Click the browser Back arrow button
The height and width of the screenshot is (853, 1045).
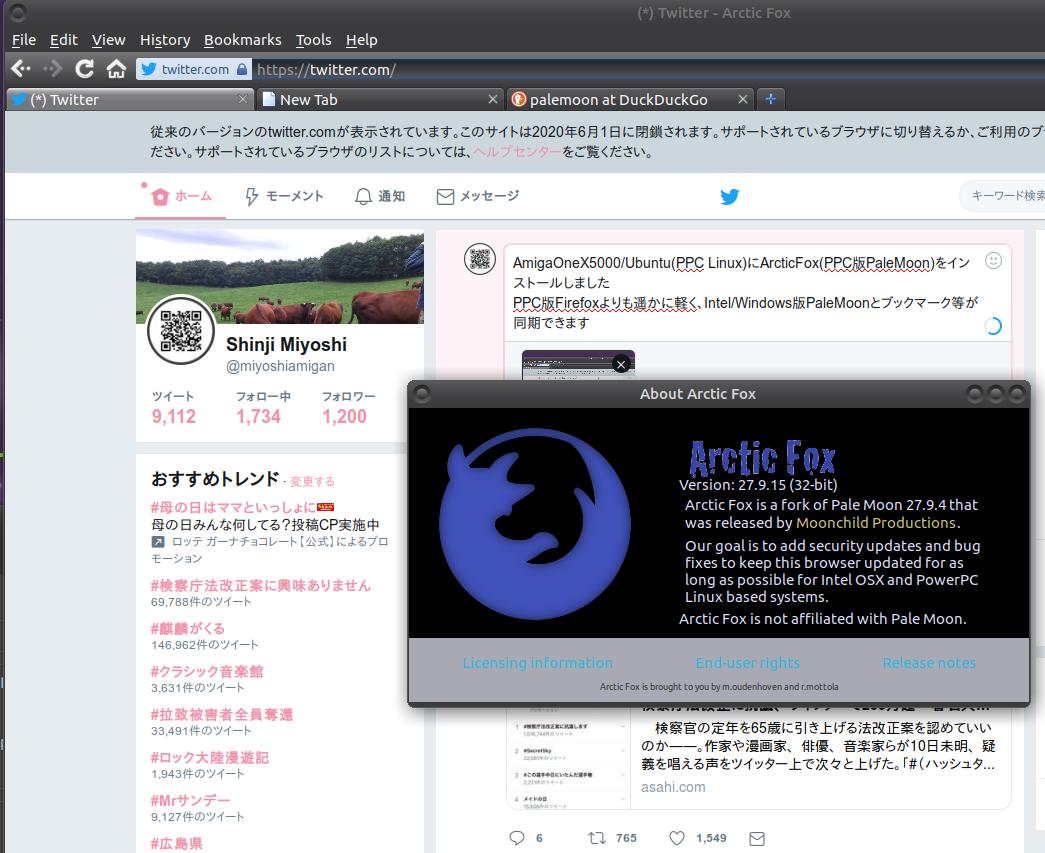(21, 69)
